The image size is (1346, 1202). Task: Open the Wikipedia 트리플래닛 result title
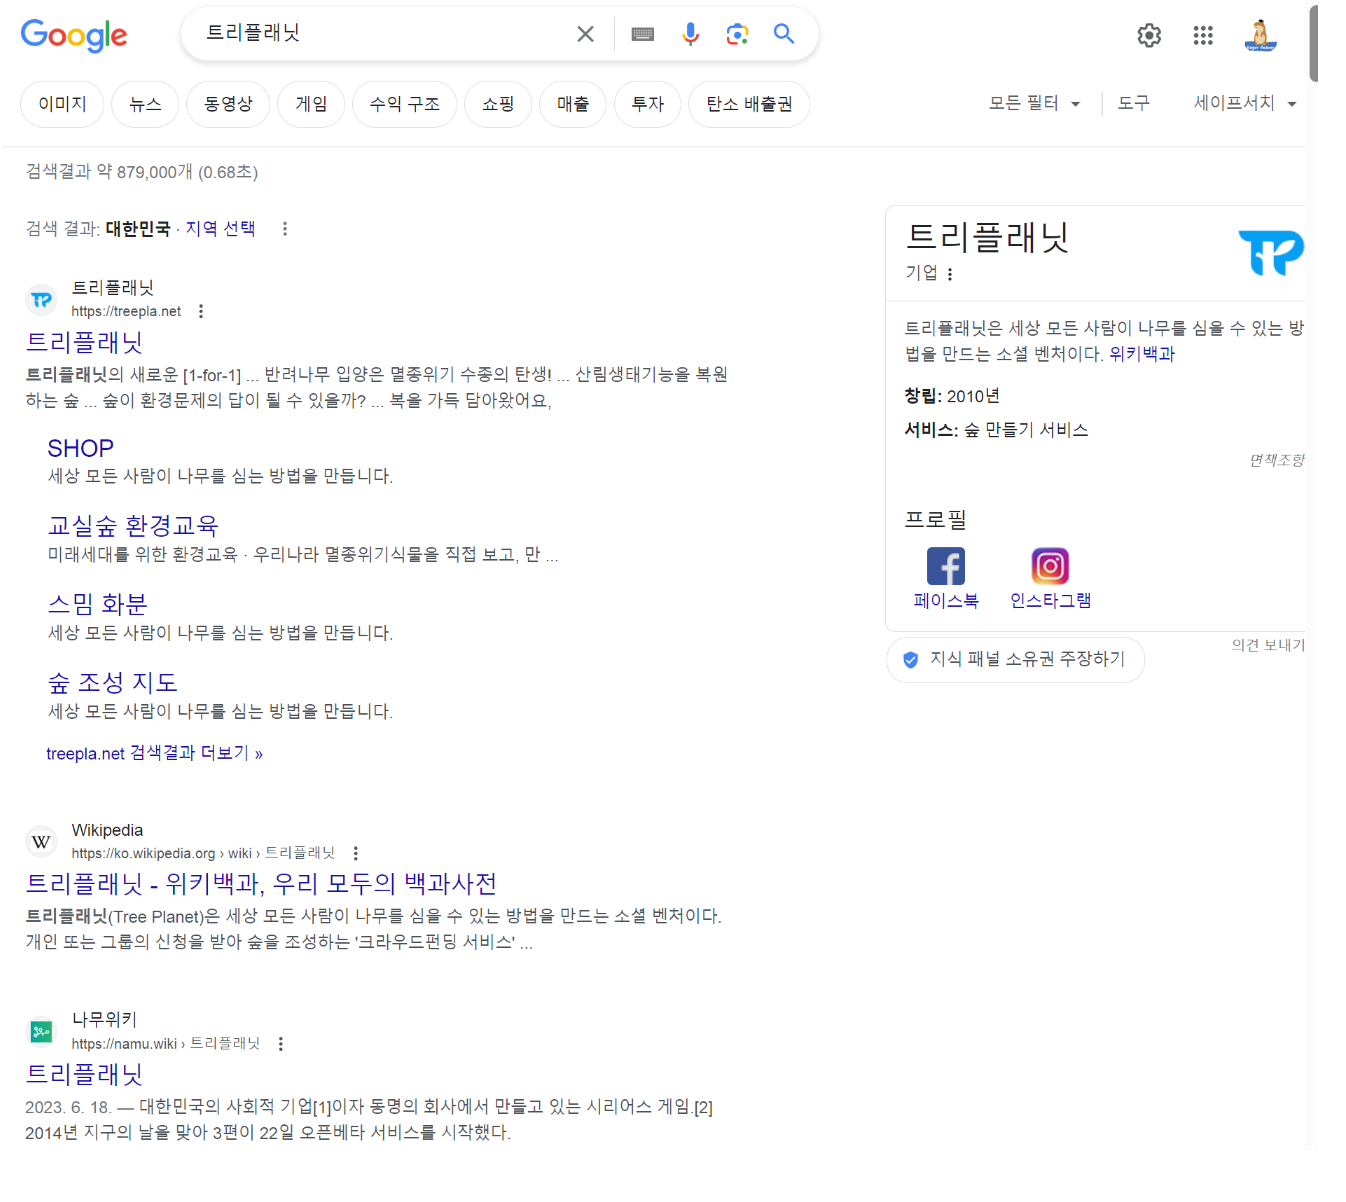261,884
